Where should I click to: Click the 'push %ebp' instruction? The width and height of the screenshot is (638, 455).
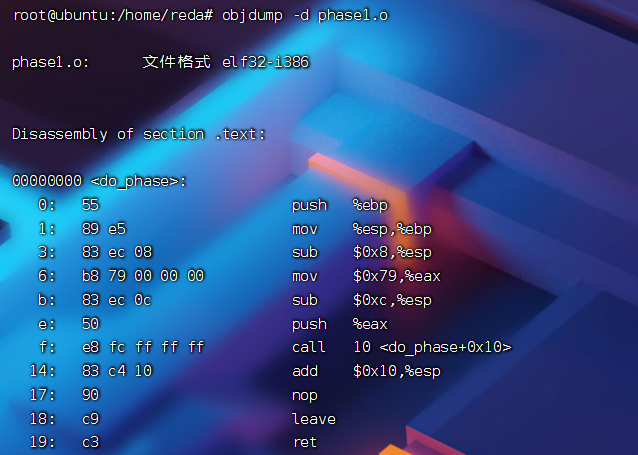[x=340, y=205]
